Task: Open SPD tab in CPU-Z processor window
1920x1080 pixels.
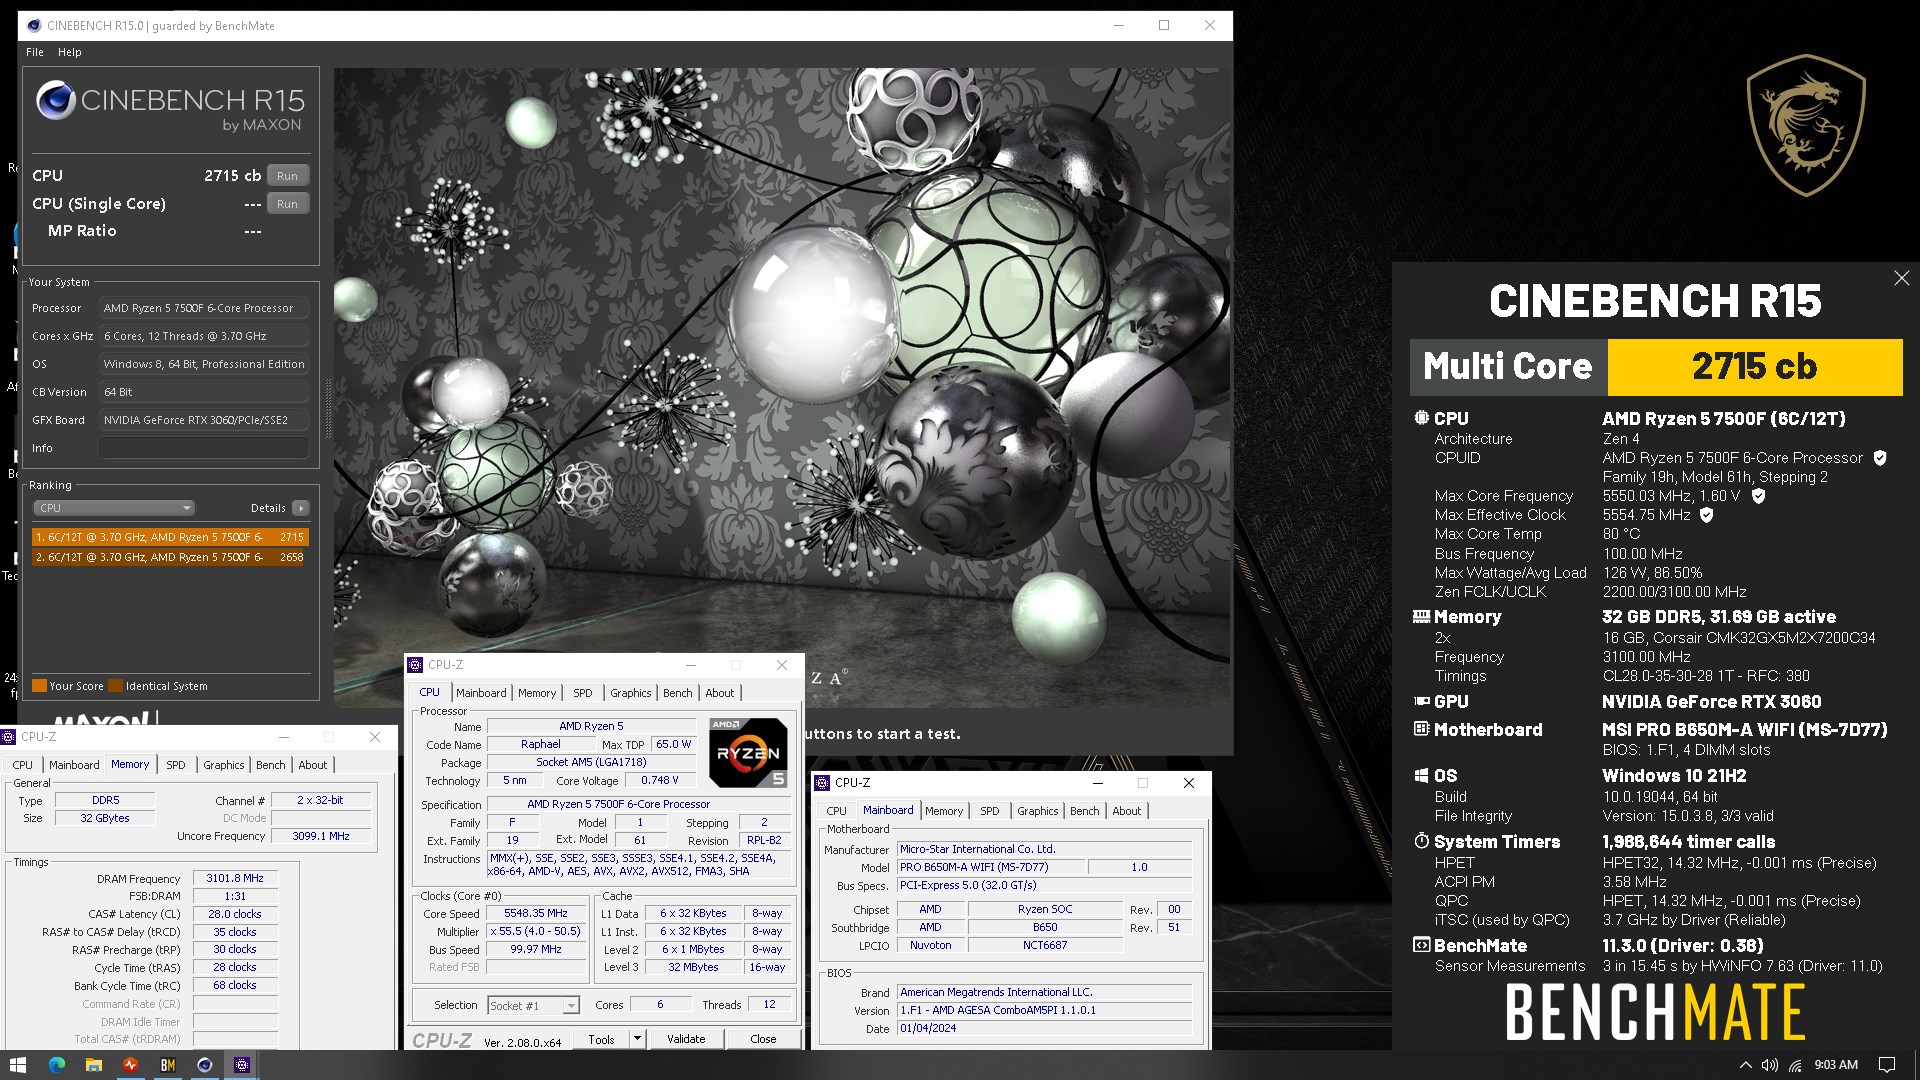Action: (x=583, y=693)
